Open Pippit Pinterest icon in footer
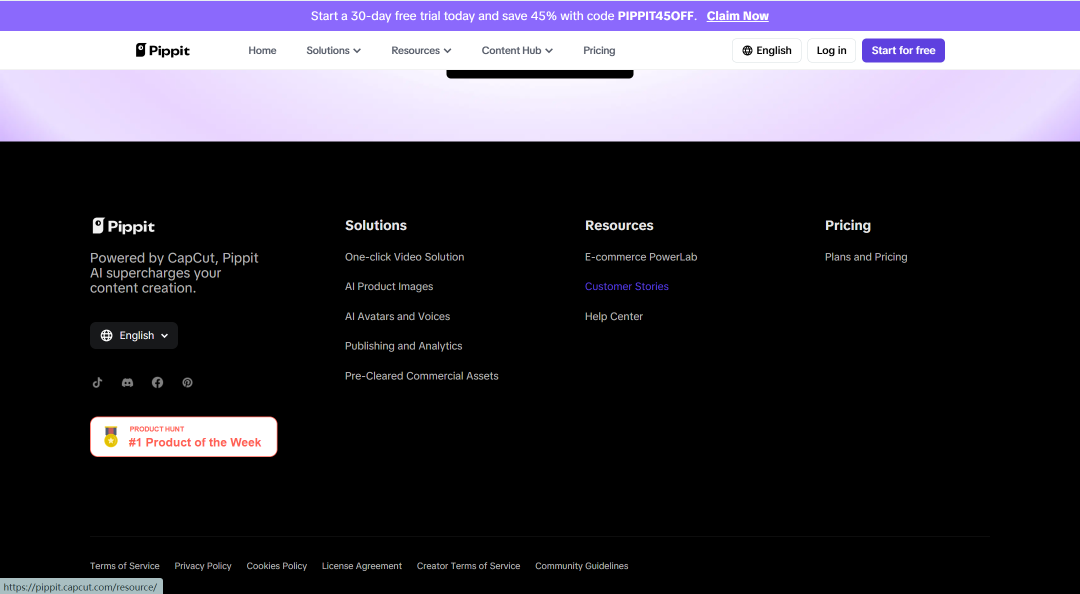Viewport: 1080px width, 594px height. 187,382
